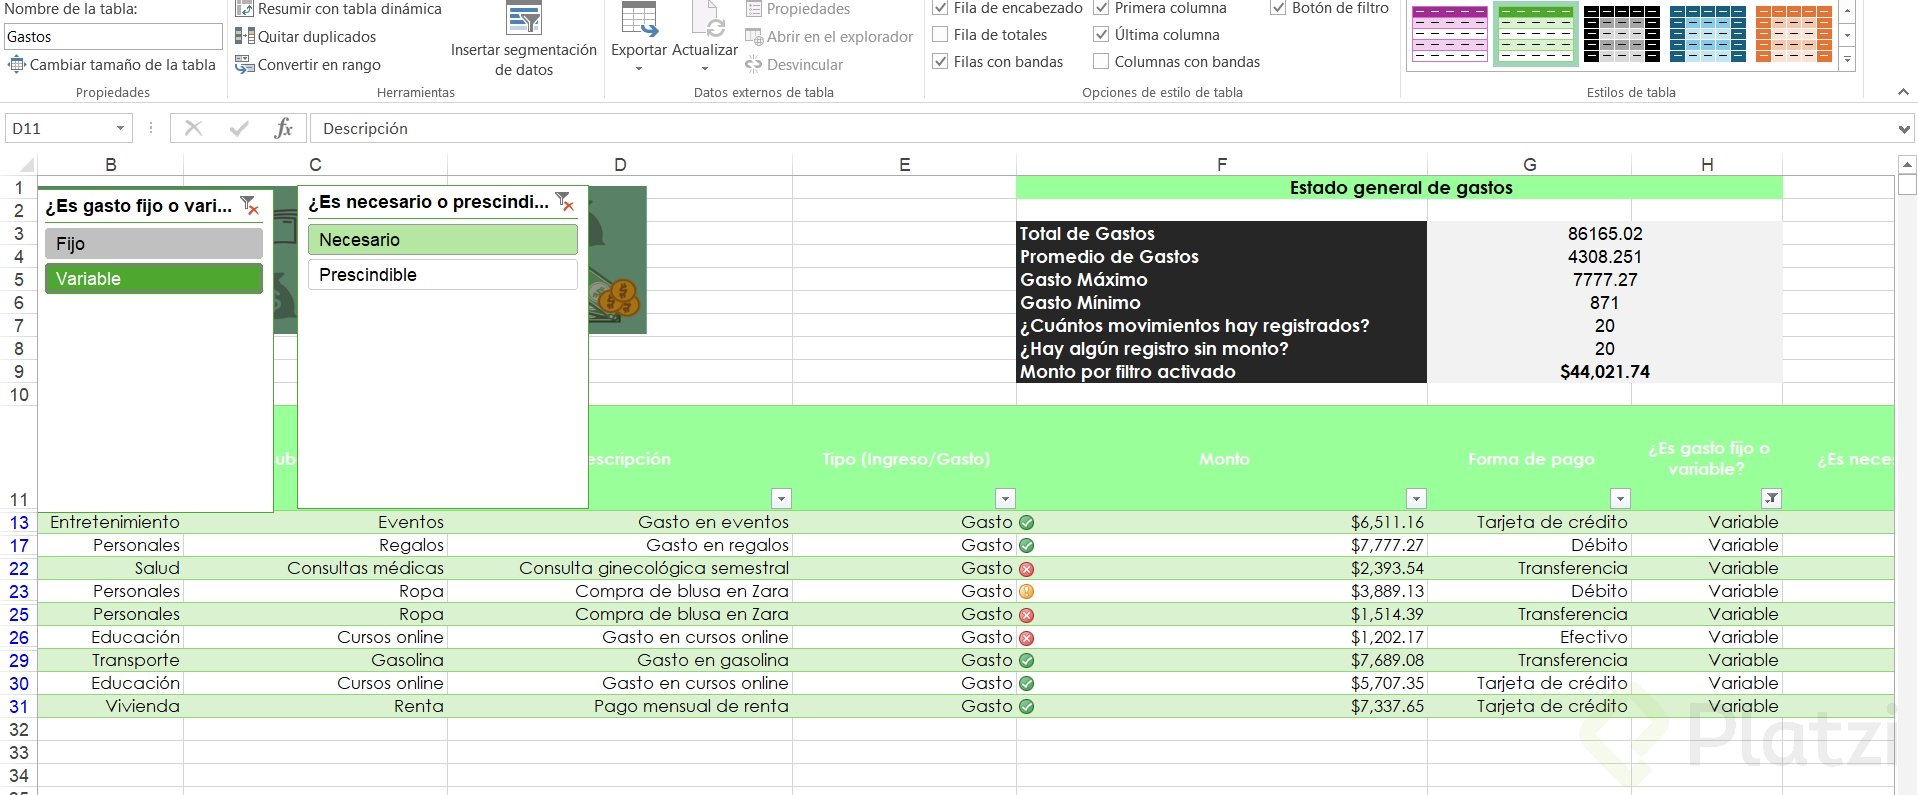Click the cancel entry X in formula bar
The image size is (1918, 795).
coord(193,128)
